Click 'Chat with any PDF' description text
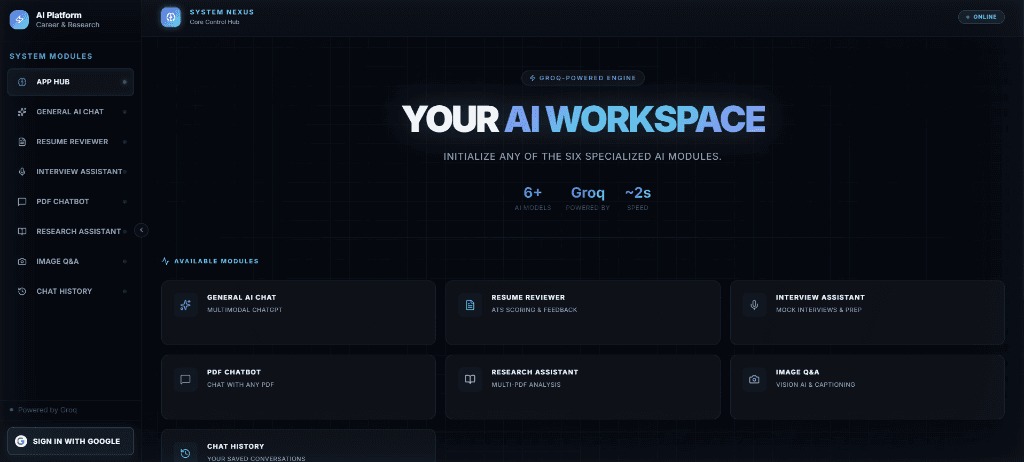The width and height of the screenshot is (1024, 462). [240, 385]
